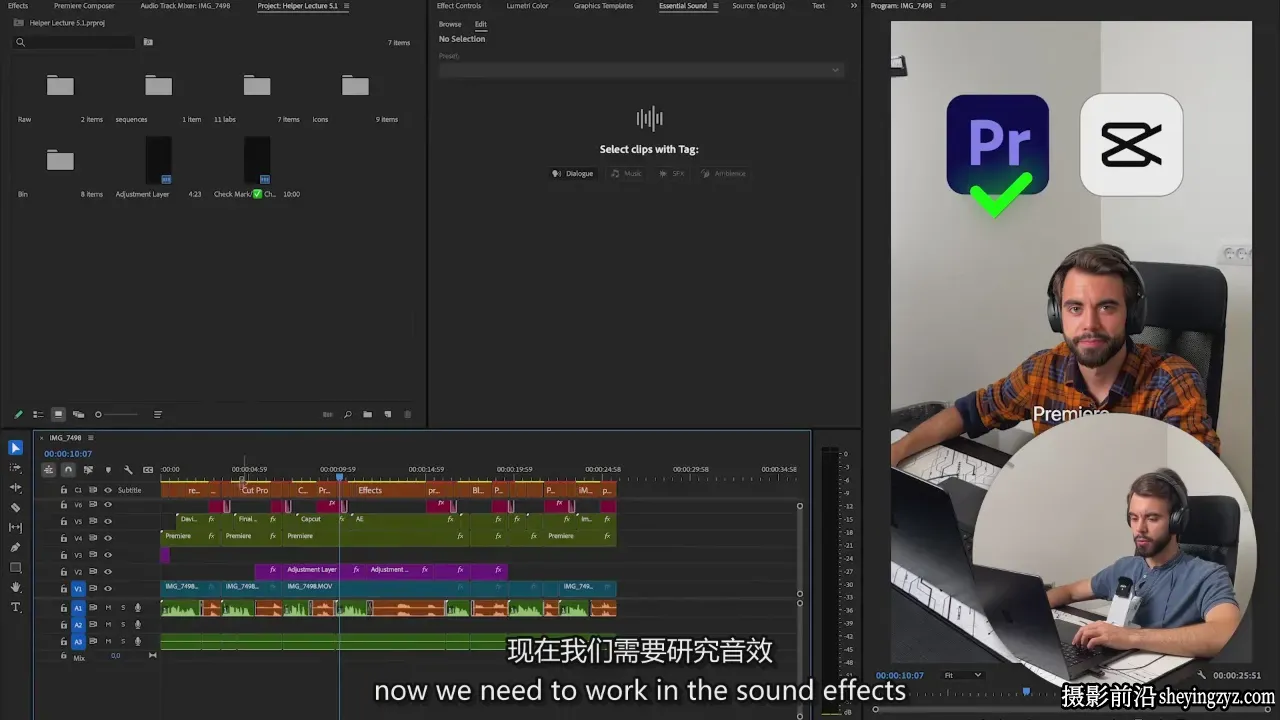Screen dimensions: 1280x720
Task: Solo audio track A2
Action: click(123, 624)
